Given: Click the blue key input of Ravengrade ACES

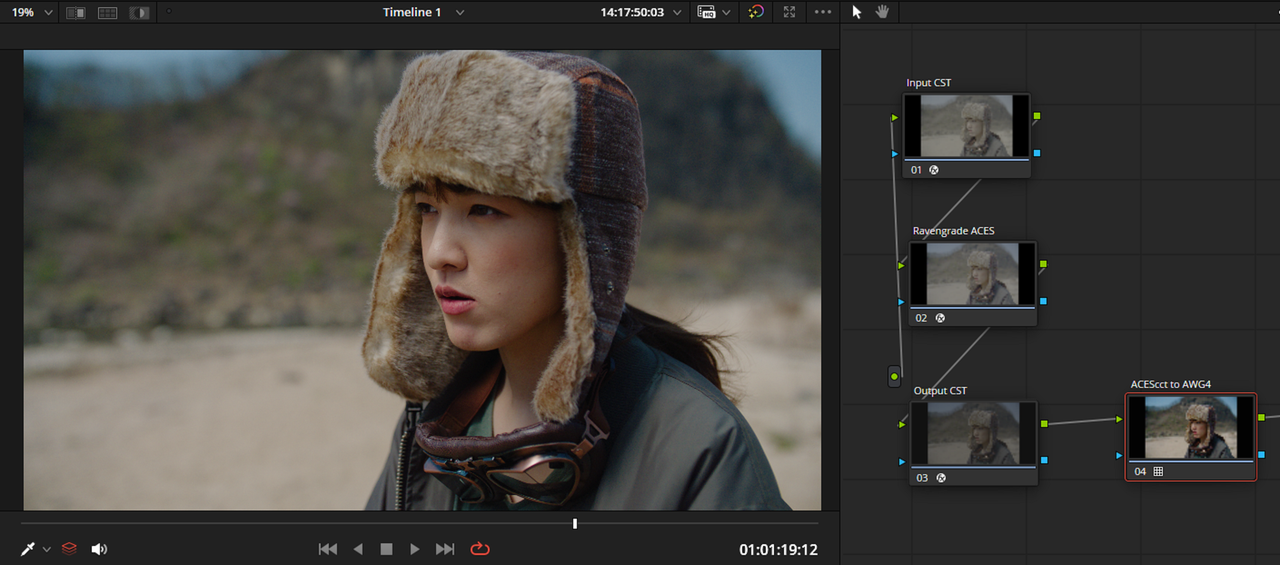Looking at the screenshot, I should (902, 302).
